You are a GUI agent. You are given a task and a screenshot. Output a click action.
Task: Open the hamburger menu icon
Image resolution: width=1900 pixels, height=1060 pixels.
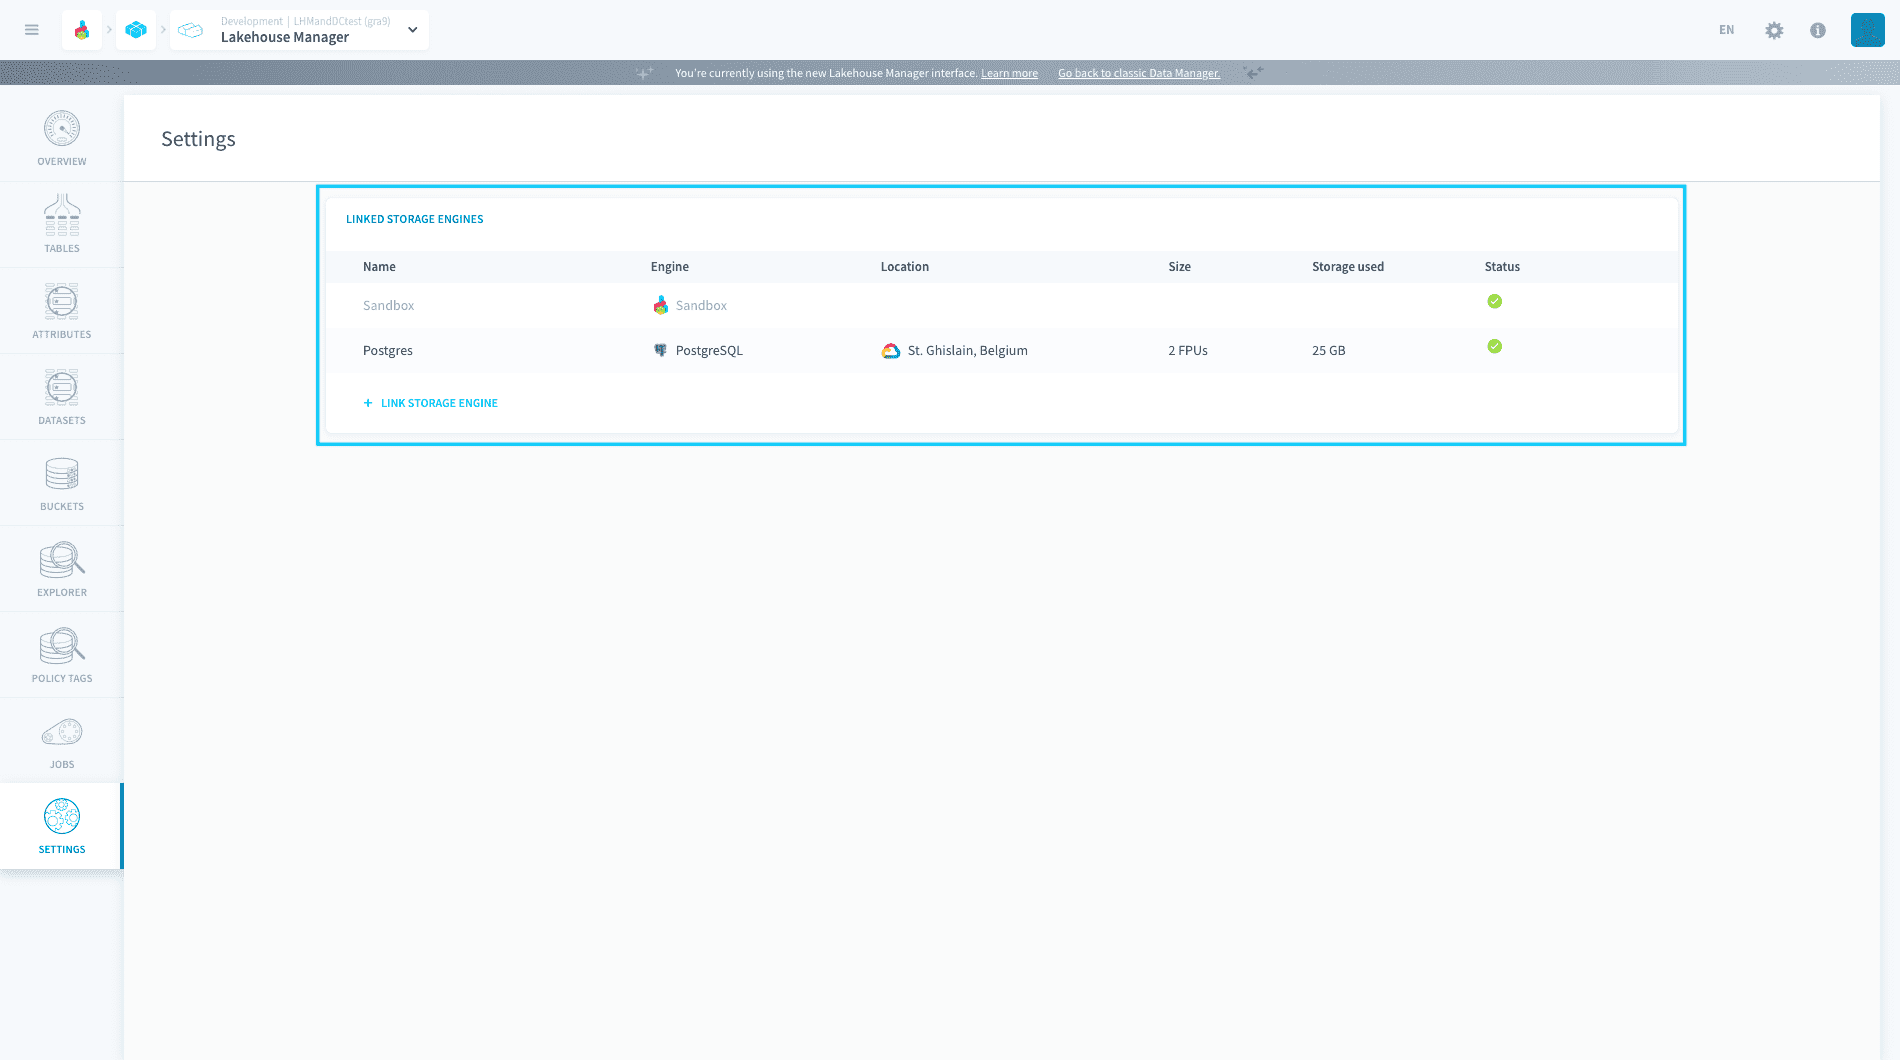click(x=32, y=30)
